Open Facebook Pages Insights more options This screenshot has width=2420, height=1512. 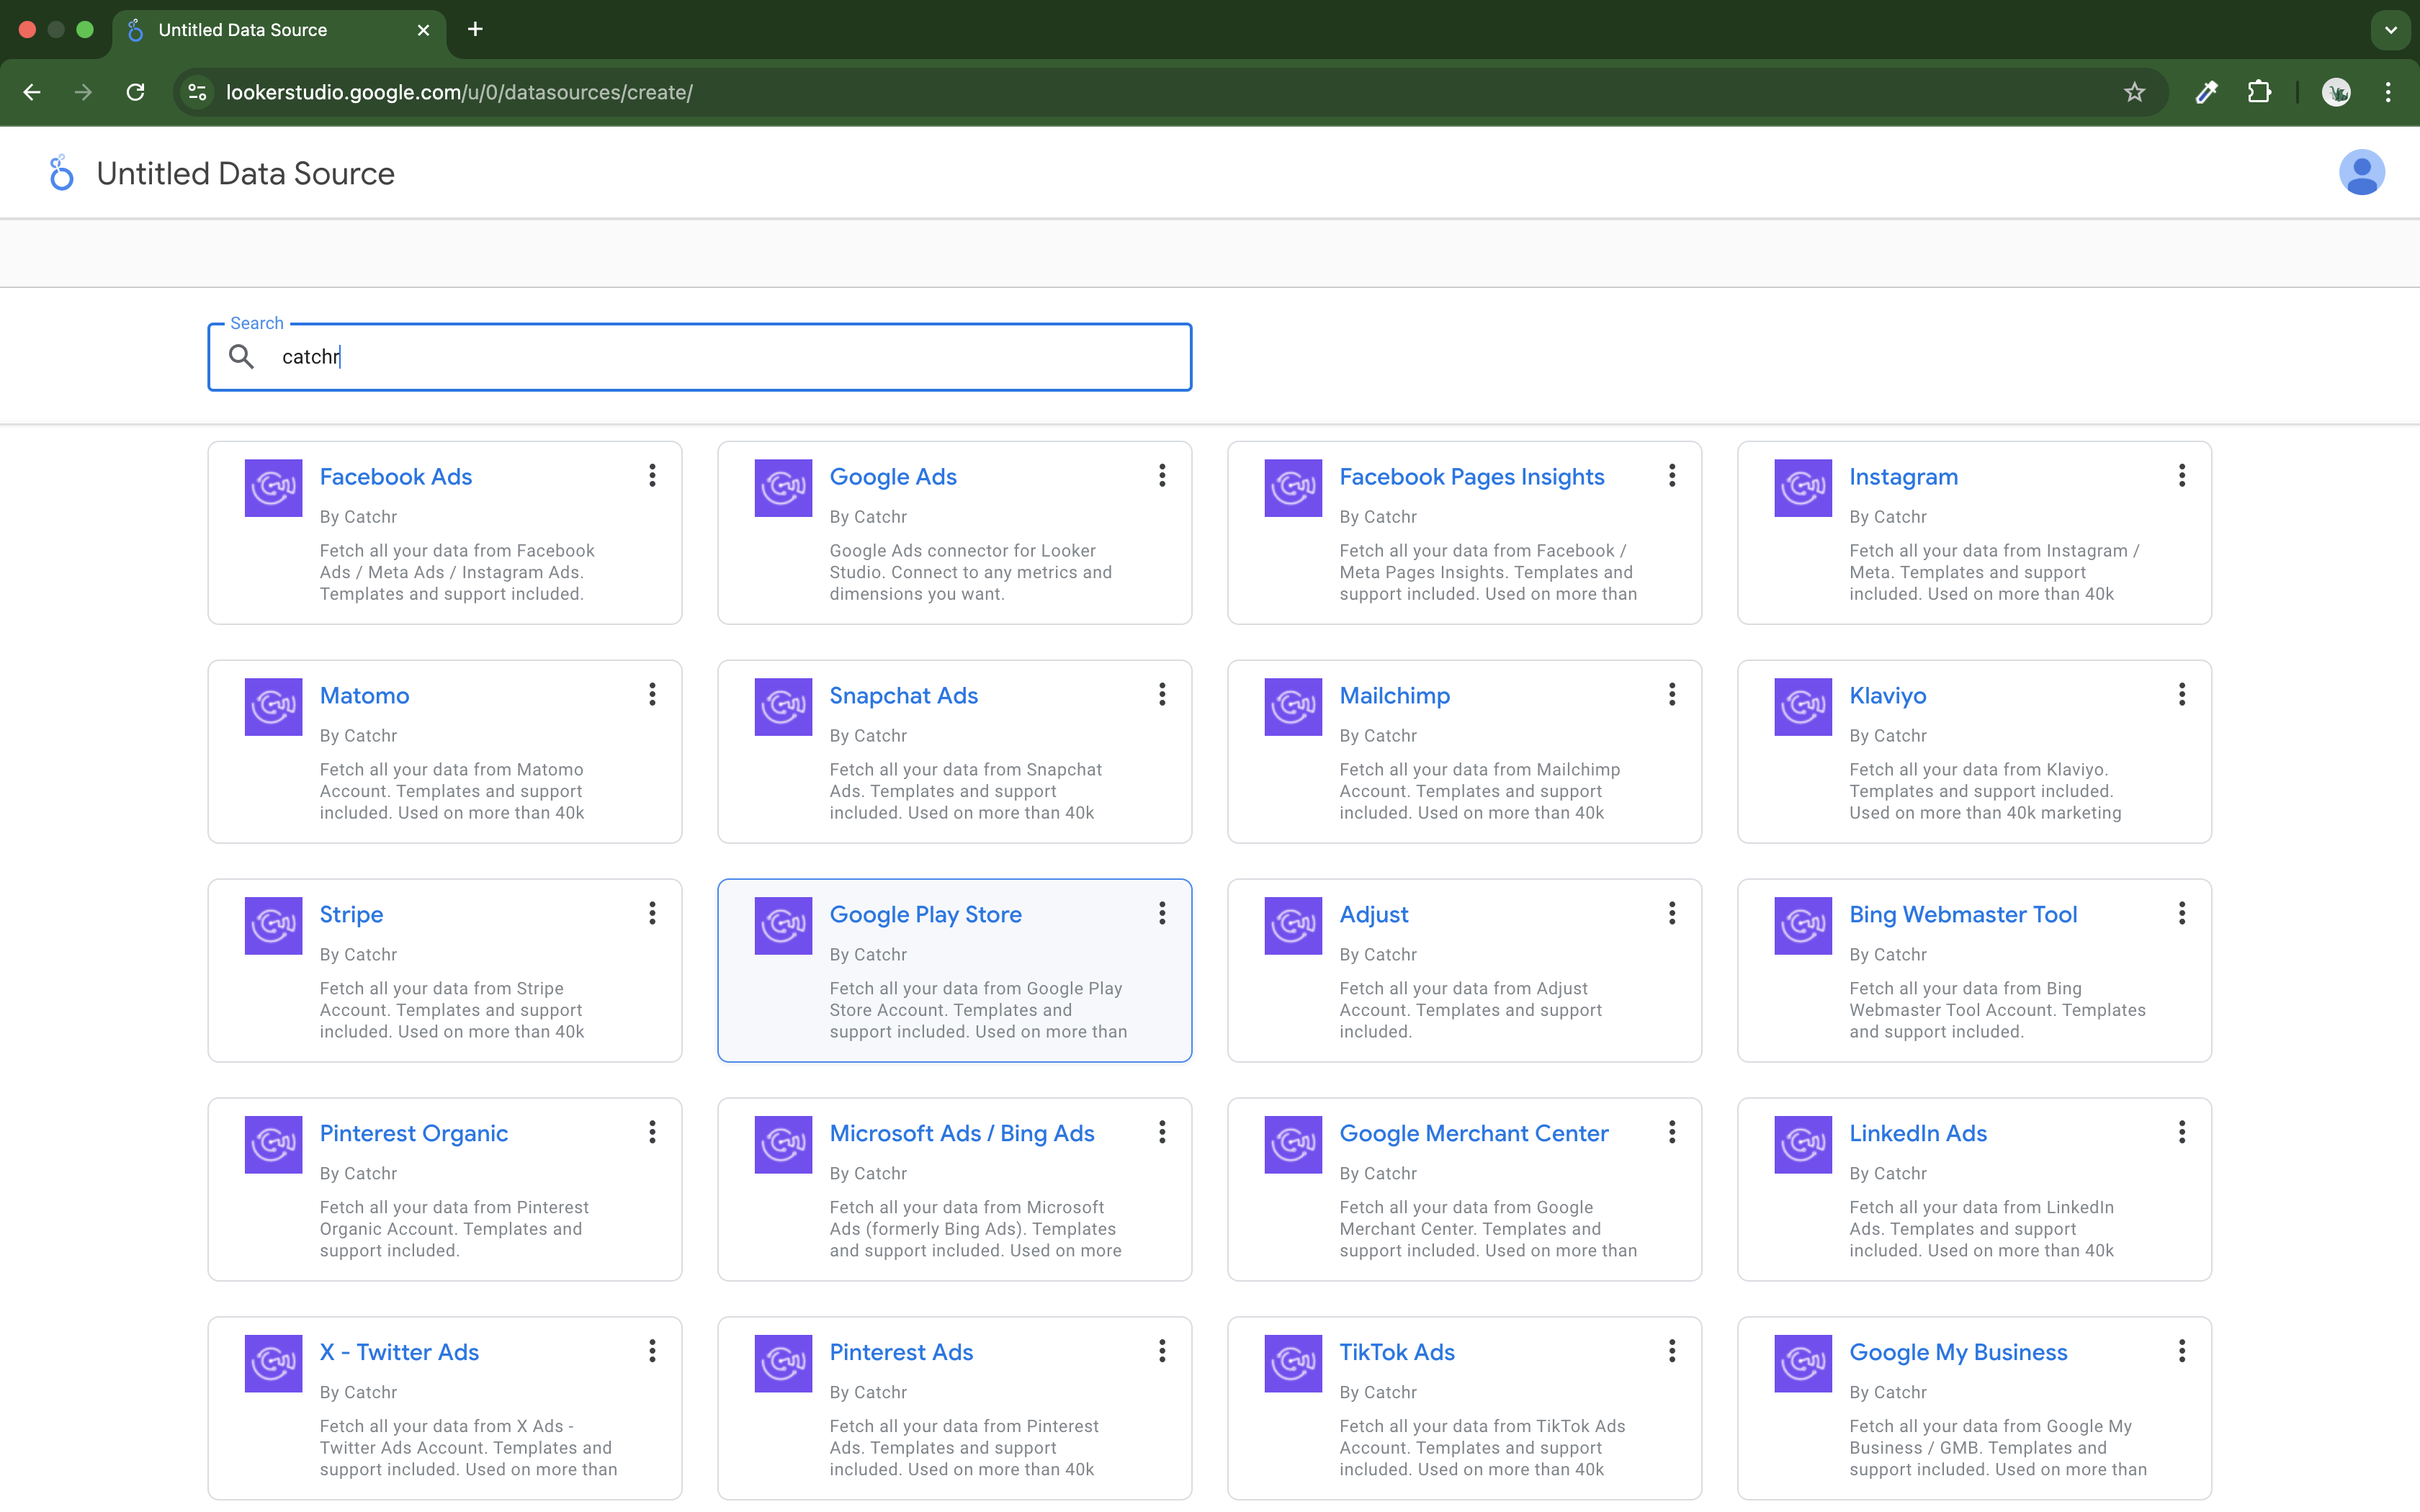pyautogui.click(x=1672, y=476)
